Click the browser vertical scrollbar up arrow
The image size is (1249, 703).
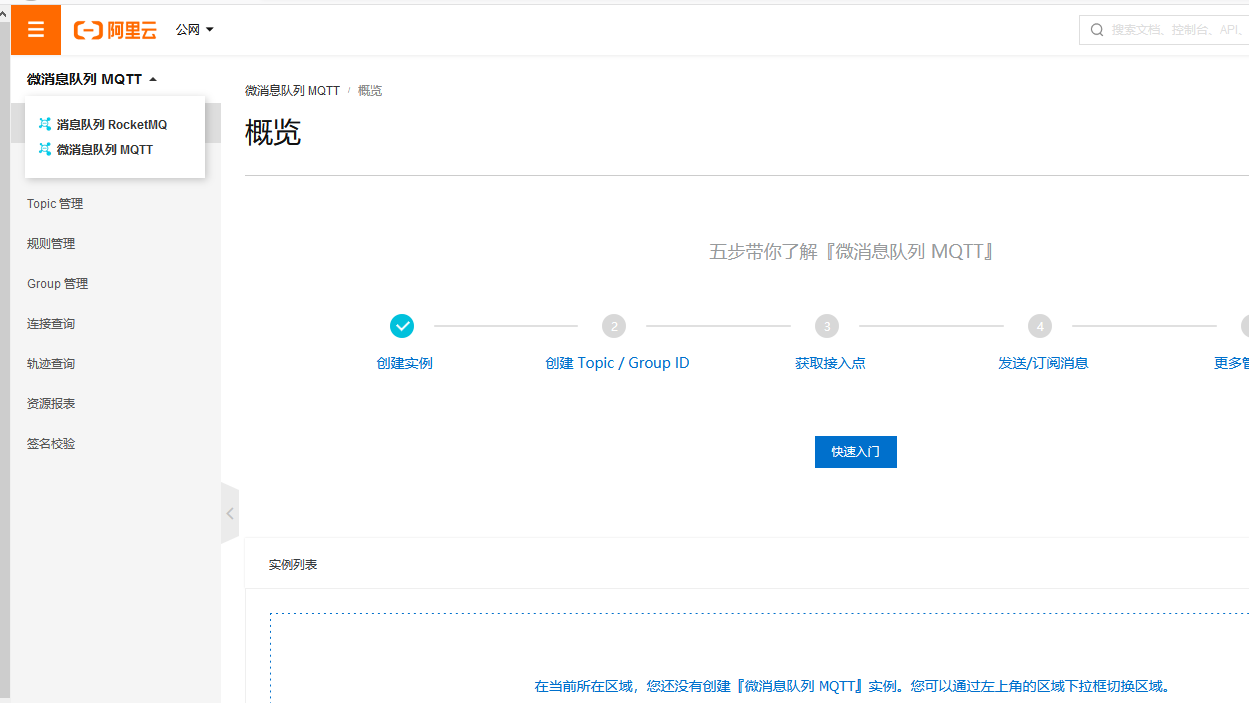point(5,13)
